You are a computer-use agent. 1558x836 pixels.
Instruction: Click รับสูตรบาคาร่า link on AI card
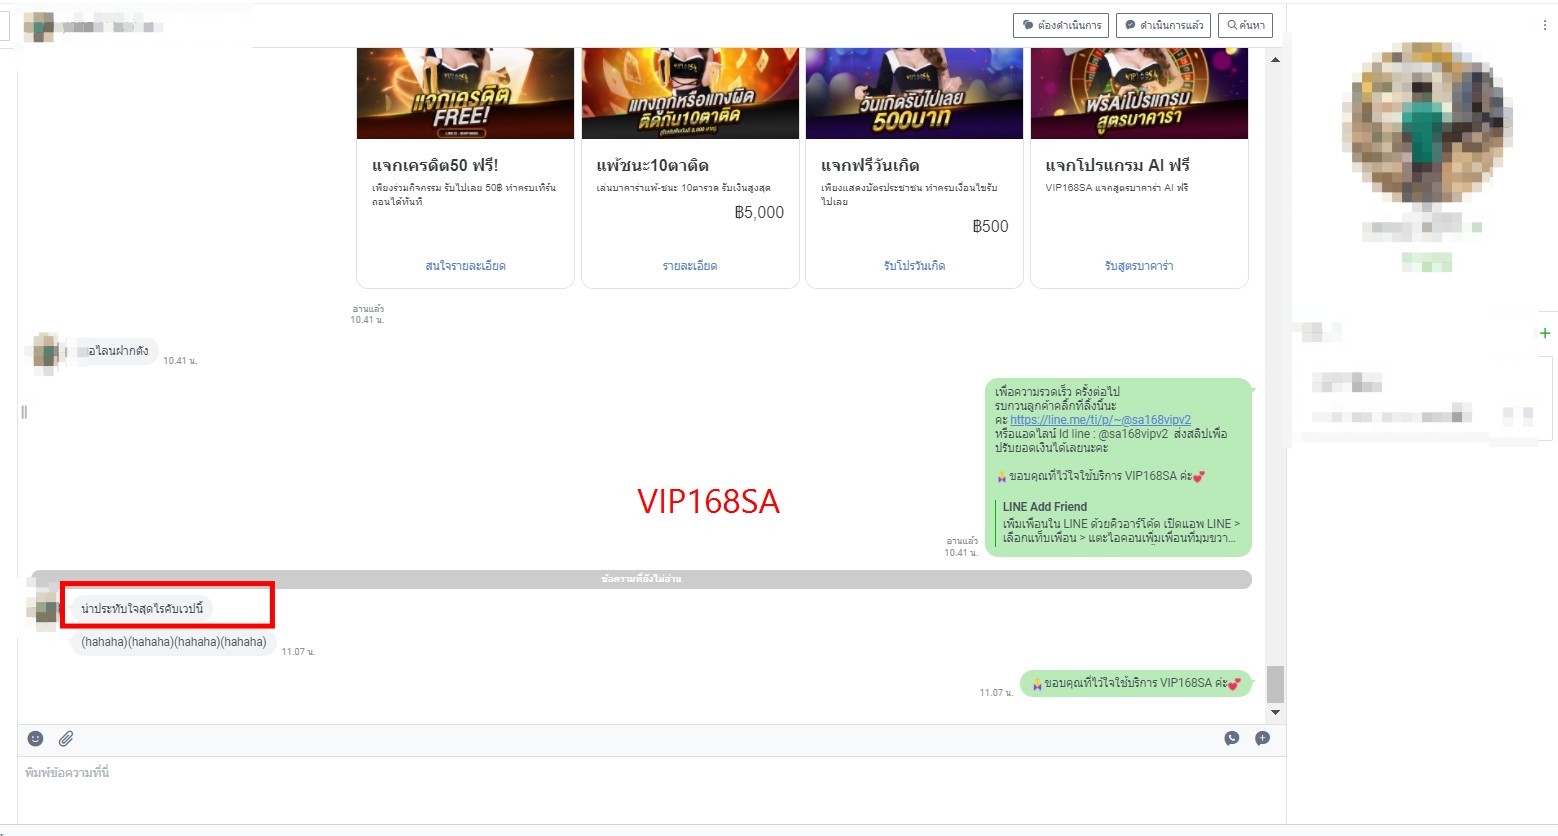click(x=1139, y=266)
